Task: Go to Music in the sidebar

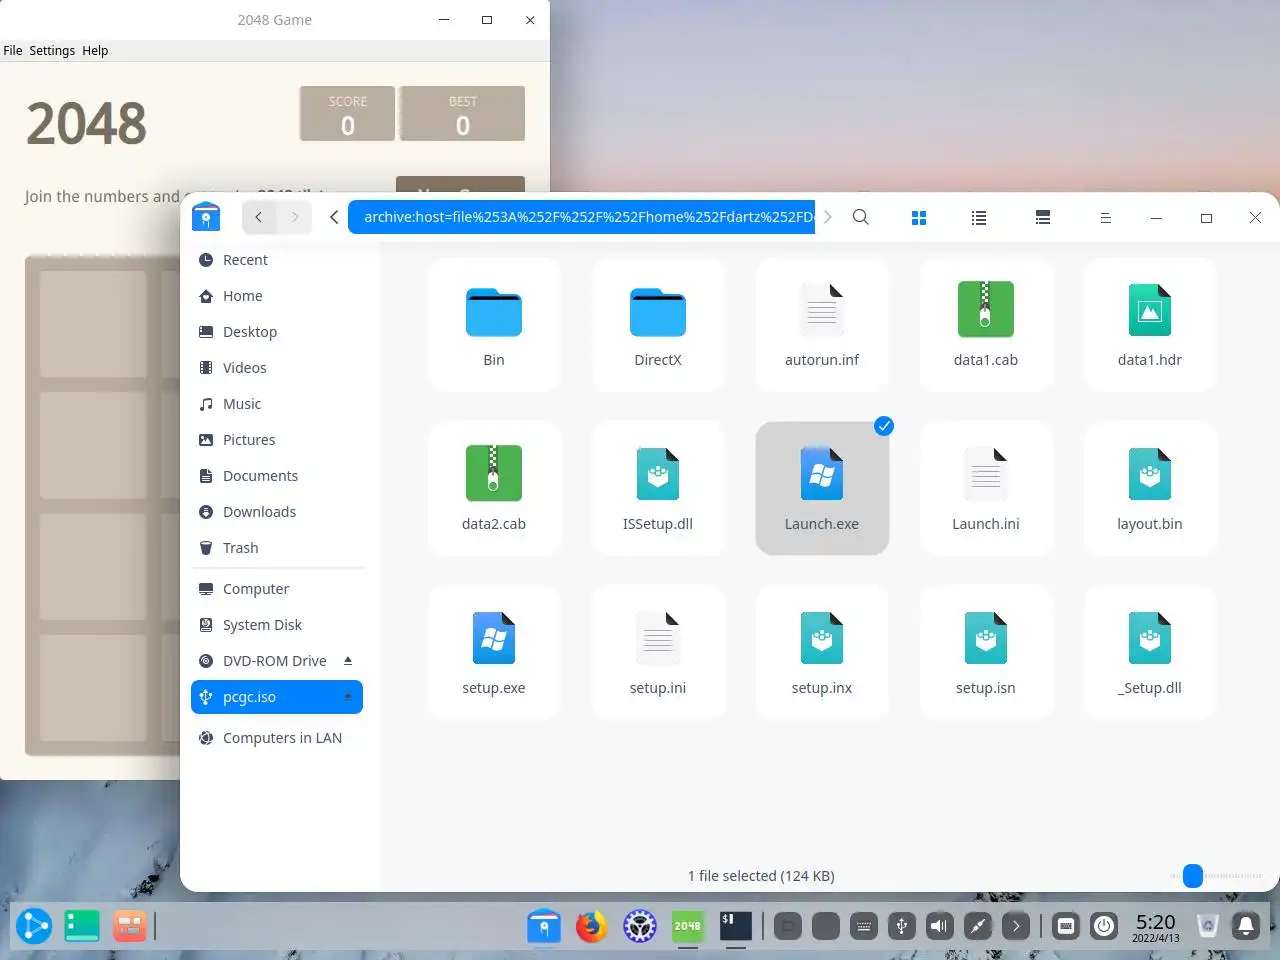Action: point(276,404)
